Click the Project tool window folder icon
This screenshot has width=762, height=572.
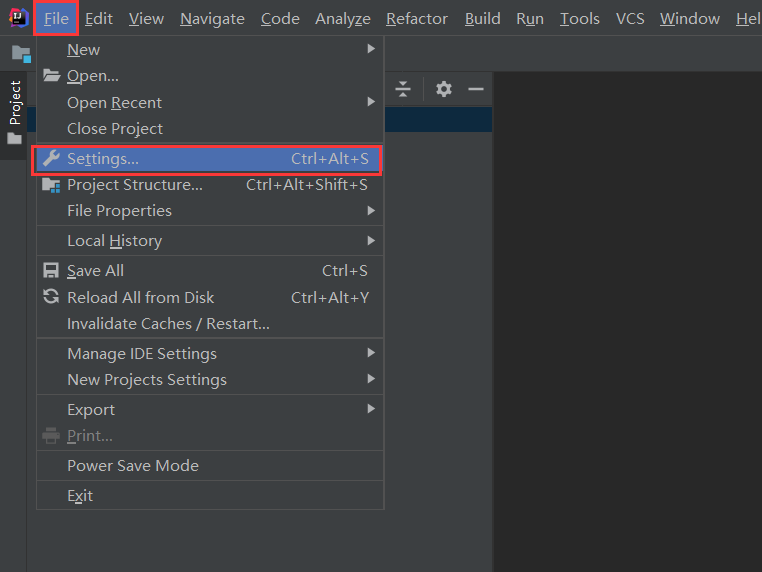click(x=15, y=139)
